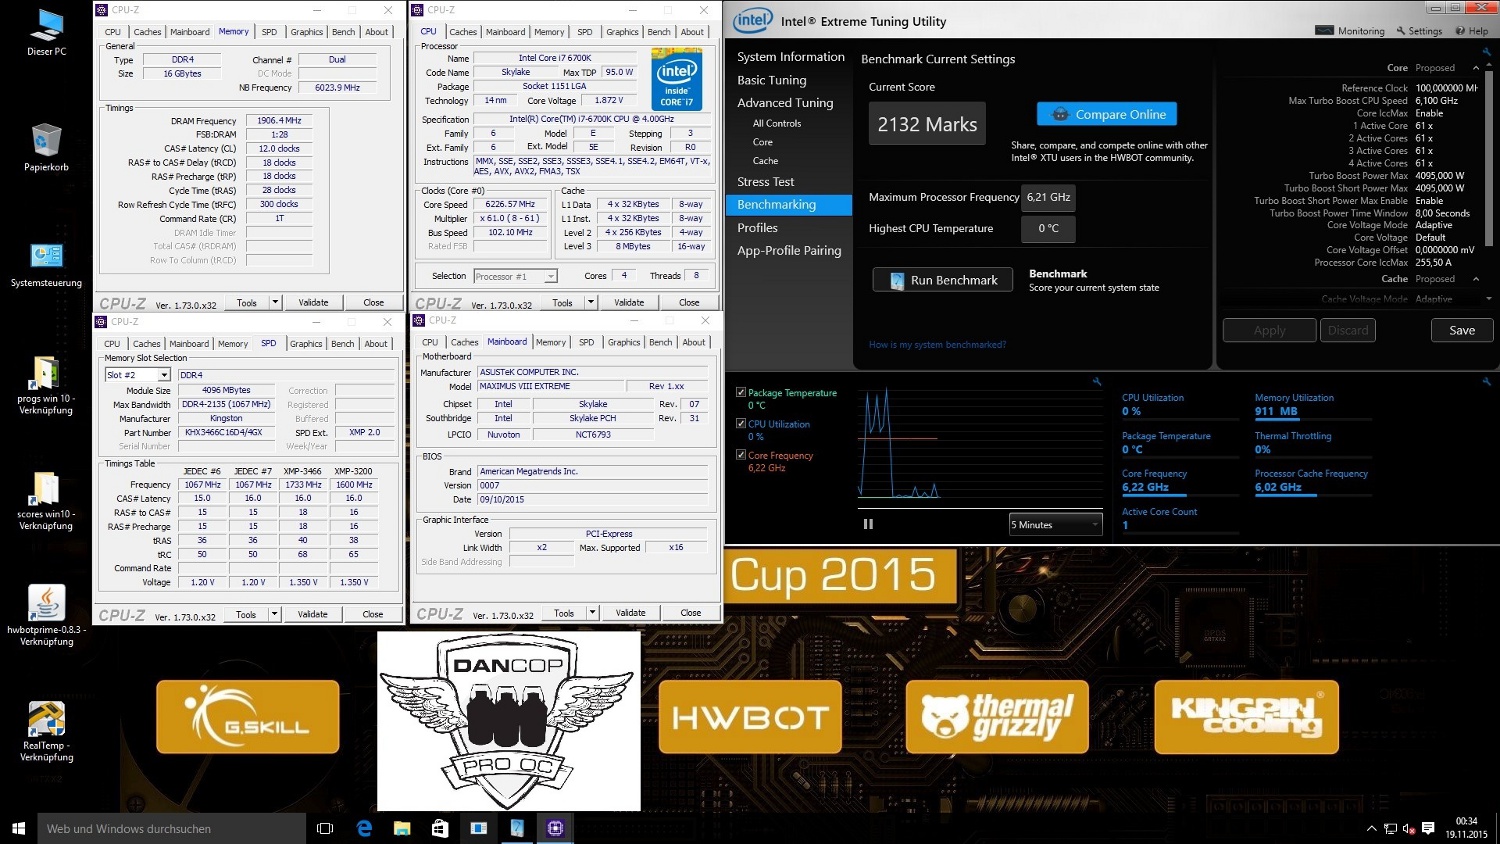Open Systemsteuerung desktop shortcut
Image resolution: width=1500 pixels, height=844 pixels.
tap(46, 264)
